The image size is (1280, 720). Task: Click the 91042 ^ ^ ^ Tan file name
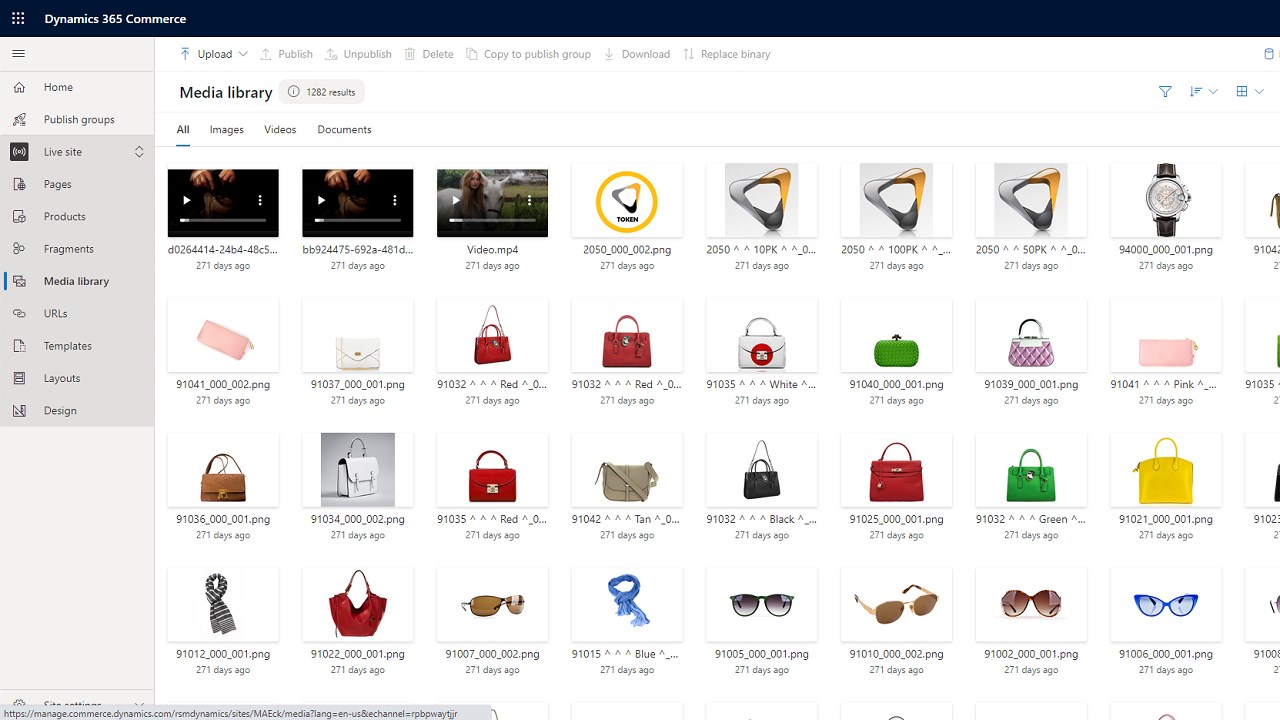[x=627, y=519]
